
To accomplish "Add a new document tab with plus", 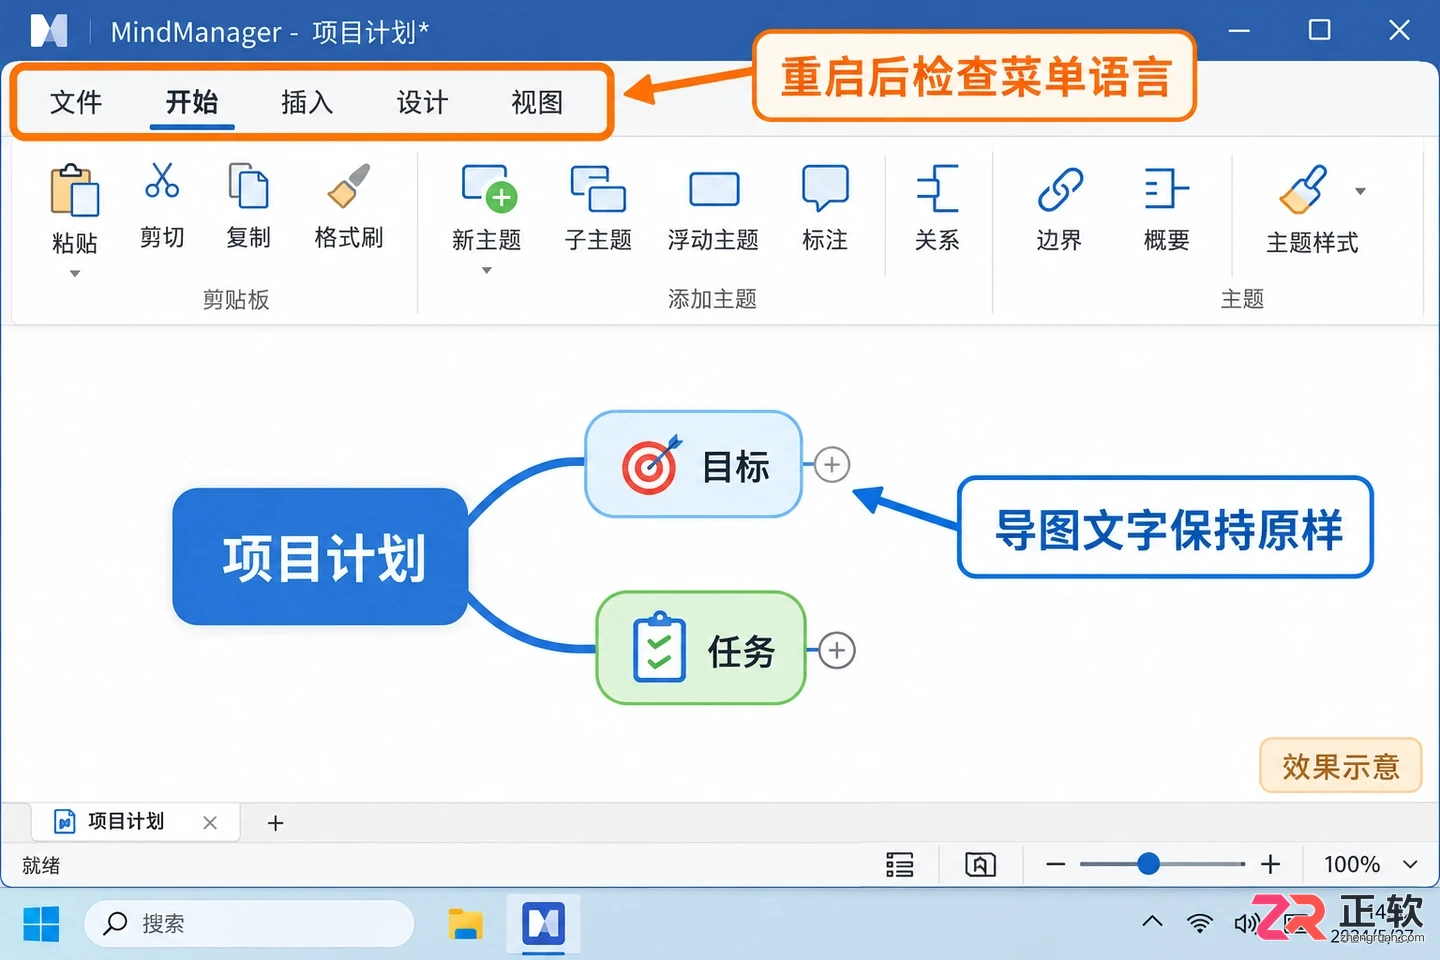I will pos(276,823).
